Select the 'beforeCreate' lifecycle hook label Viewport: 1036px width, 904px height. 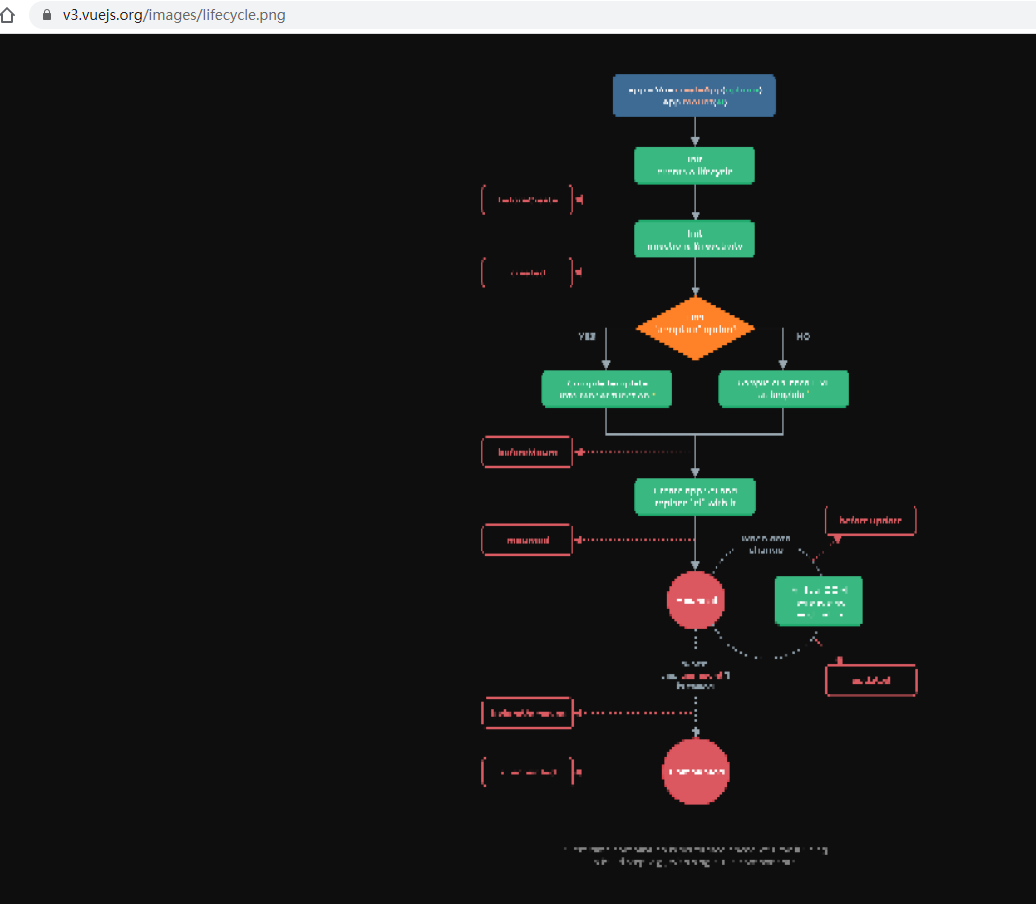[x=527, y=199]
